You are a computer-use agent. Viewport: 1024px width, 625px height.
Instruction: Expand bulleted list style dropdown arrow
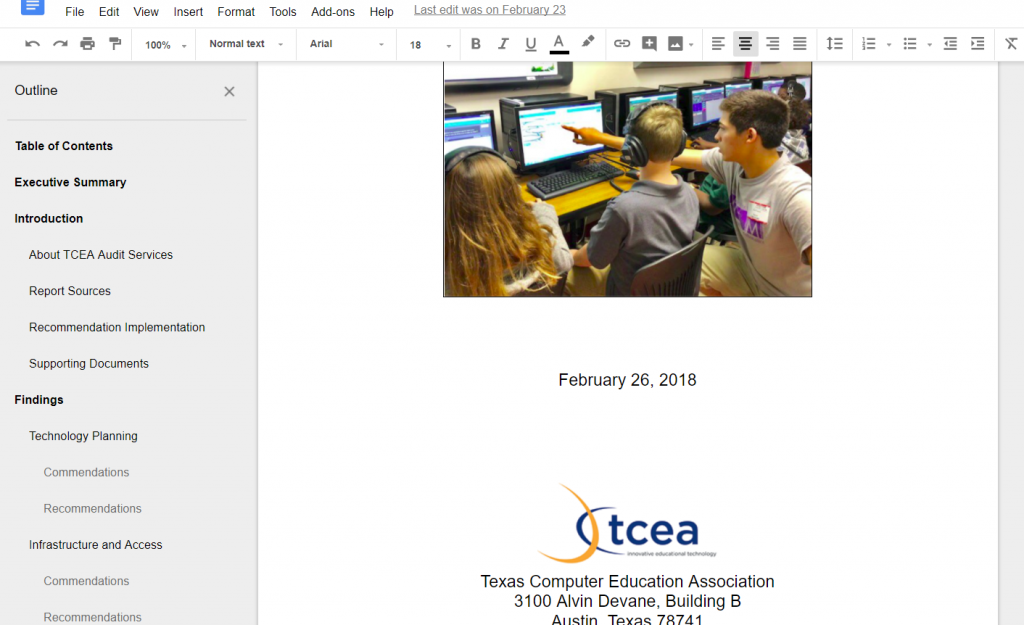929,45
